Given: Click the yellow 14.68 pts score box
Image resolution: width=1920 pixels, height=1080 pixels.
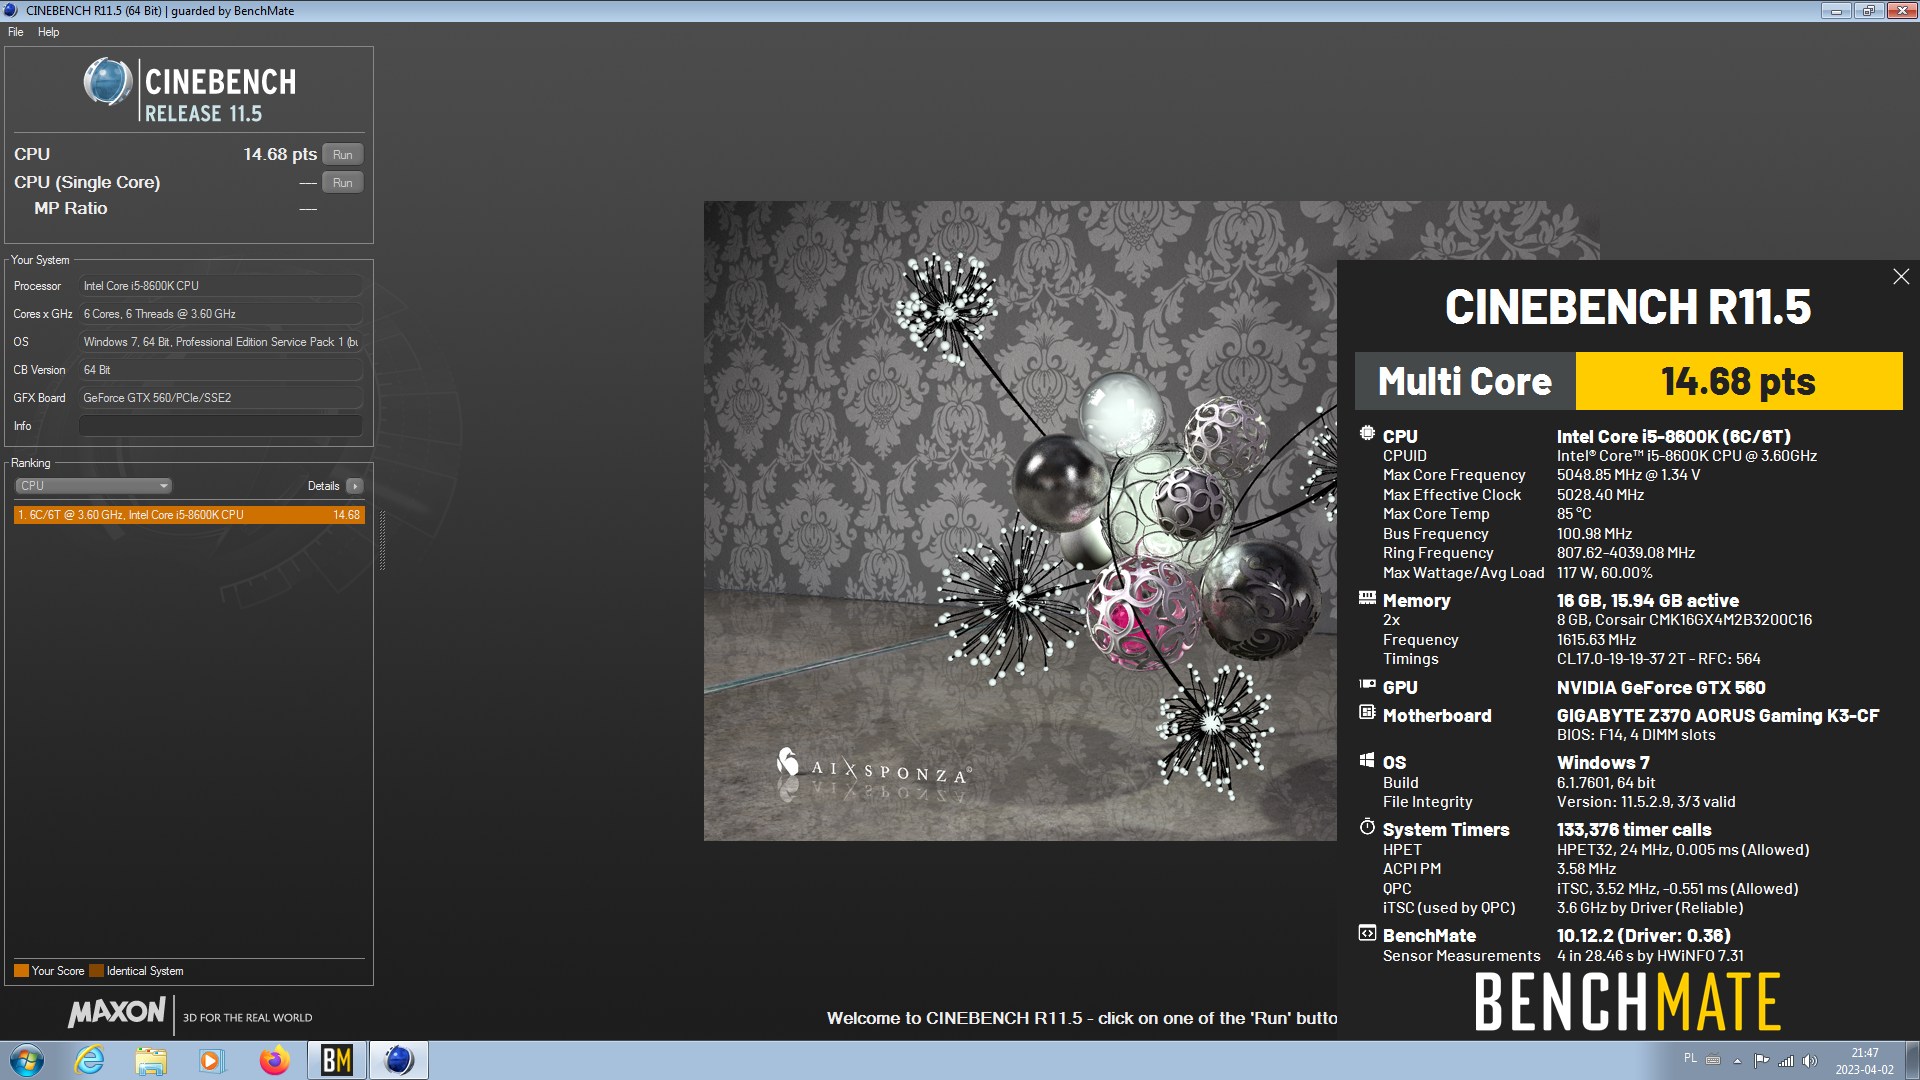Looking at the screenshot, I should pos(1739,381).
